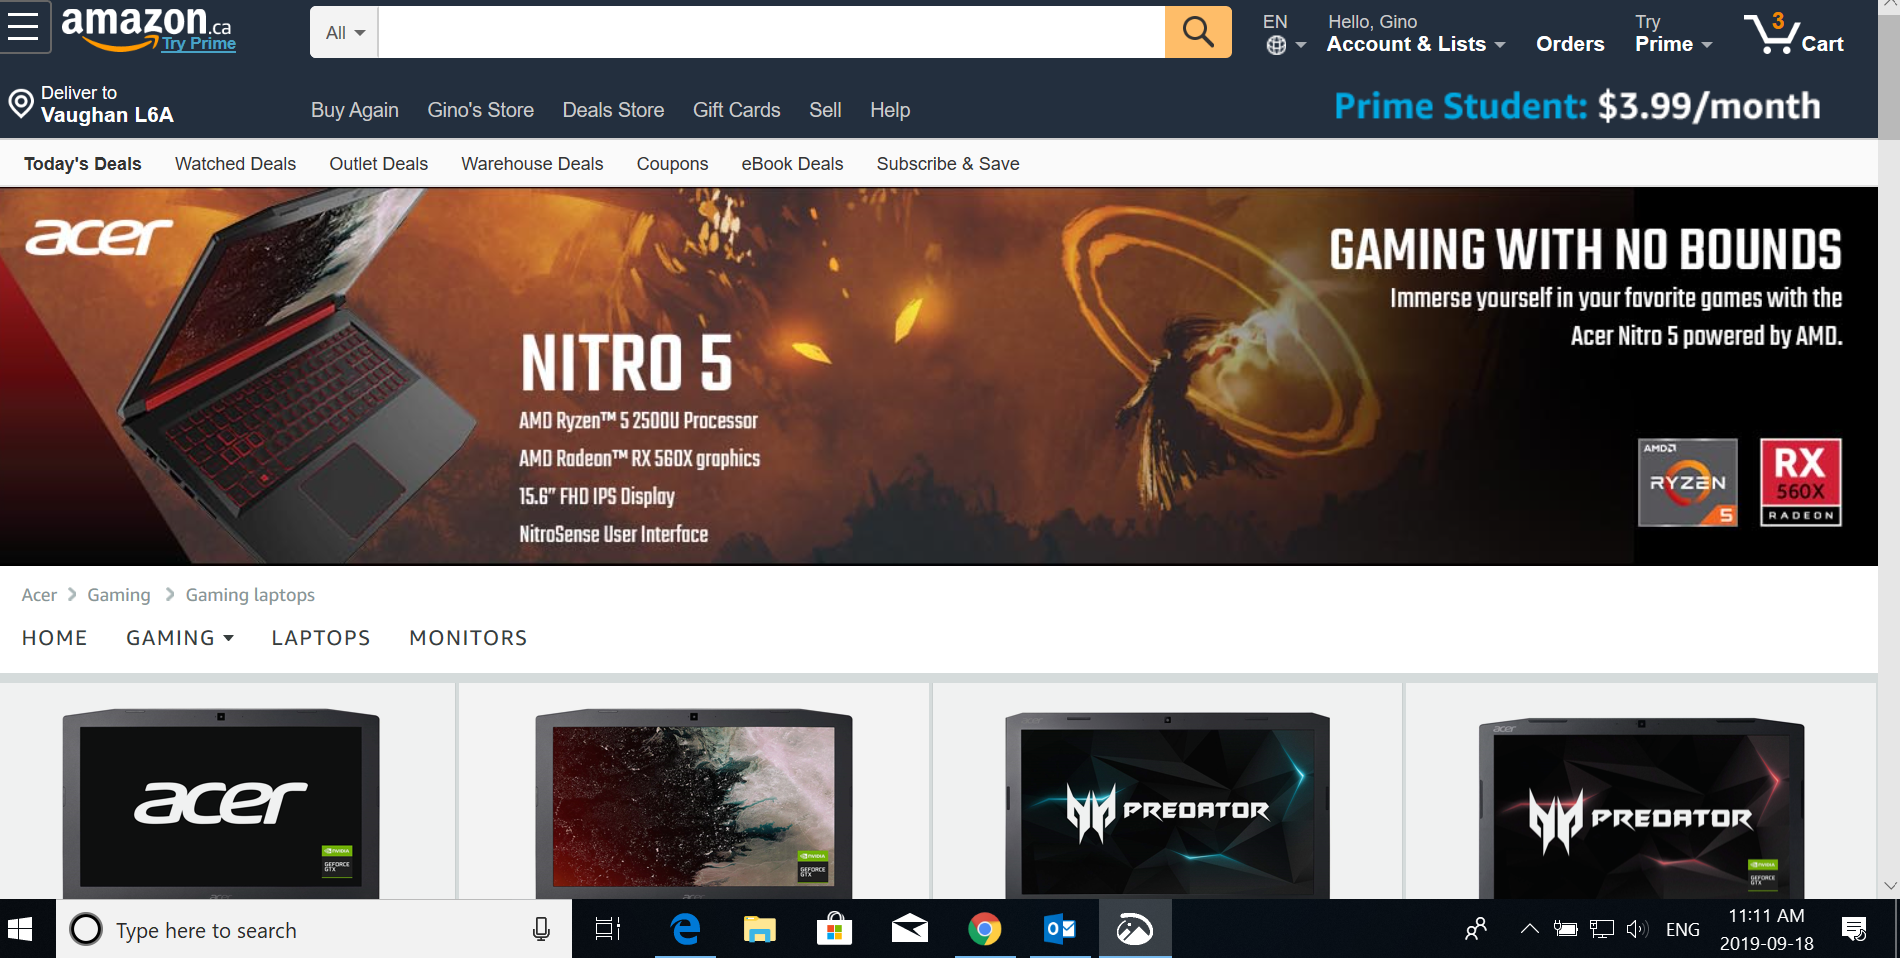Launch Microsoft Edge from the taskbar

pyautogui.click(x=685, y=930)
